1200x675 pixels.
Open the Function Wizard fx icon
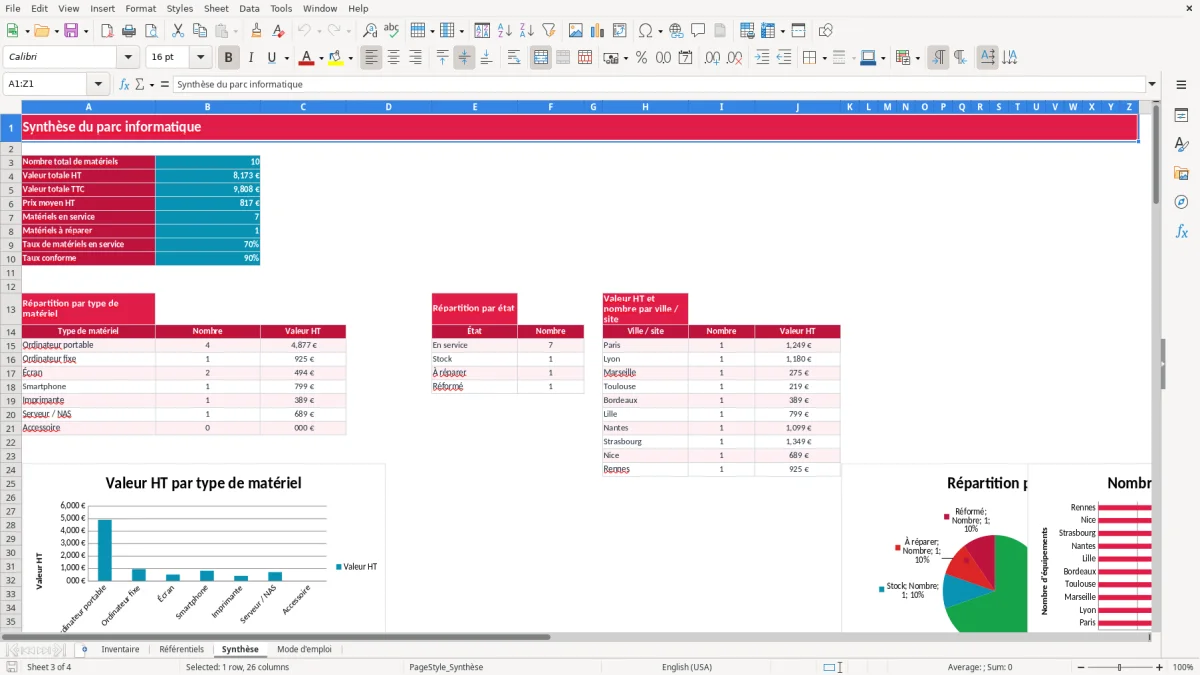click(125, 85)
